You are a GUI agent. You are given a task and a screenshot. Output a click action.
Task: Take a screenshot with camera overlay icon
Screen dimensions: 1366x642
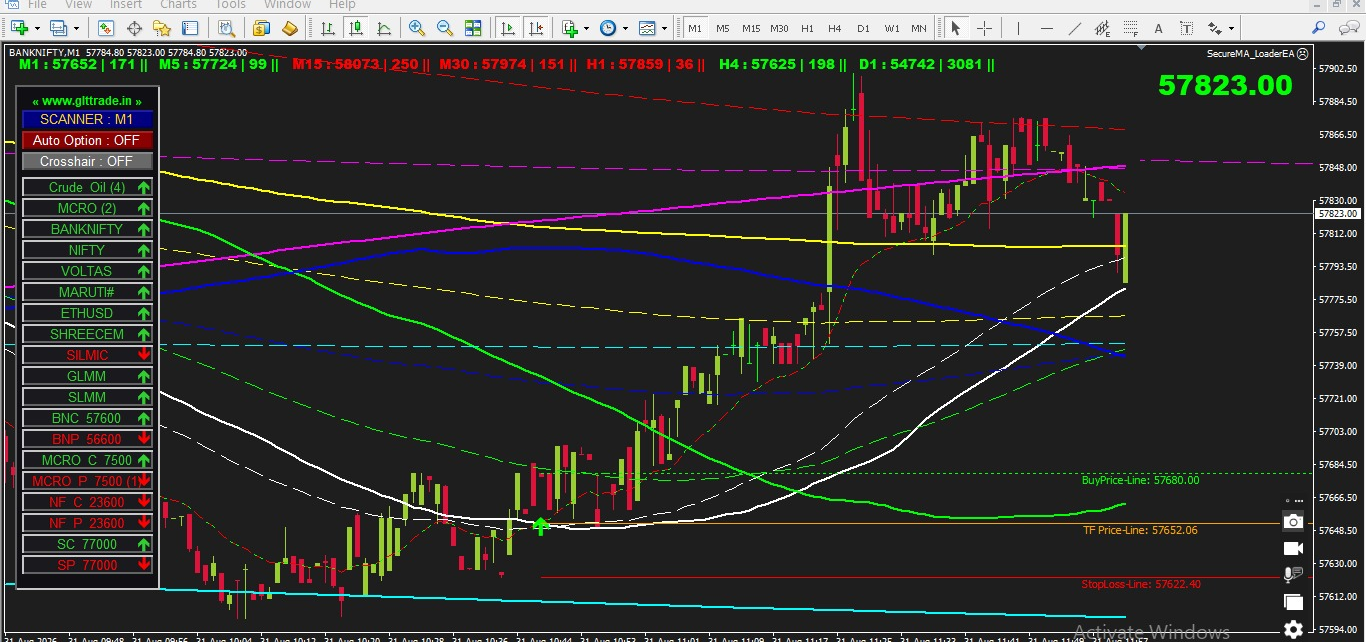pyautogui.click(x=1293, y=521)
